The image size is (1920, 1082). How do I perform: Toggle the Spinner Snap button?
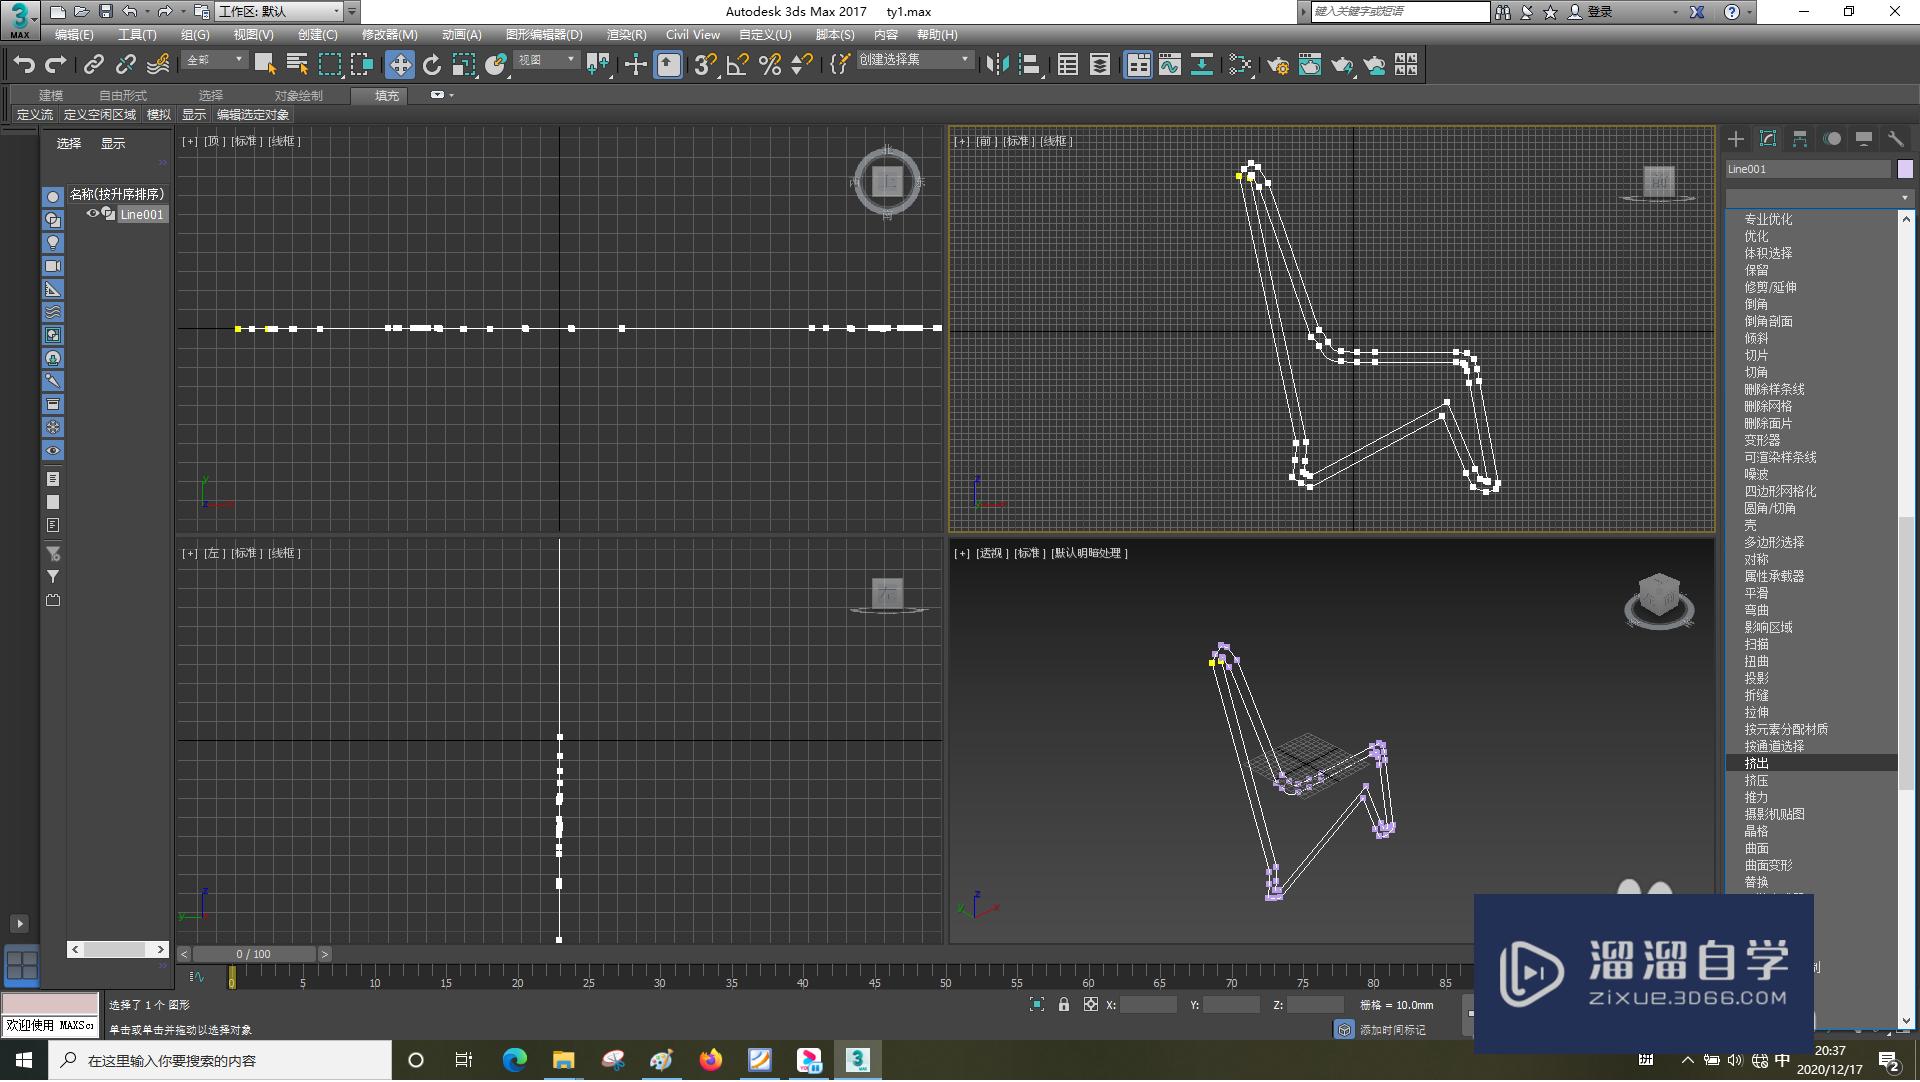[802, 65]
